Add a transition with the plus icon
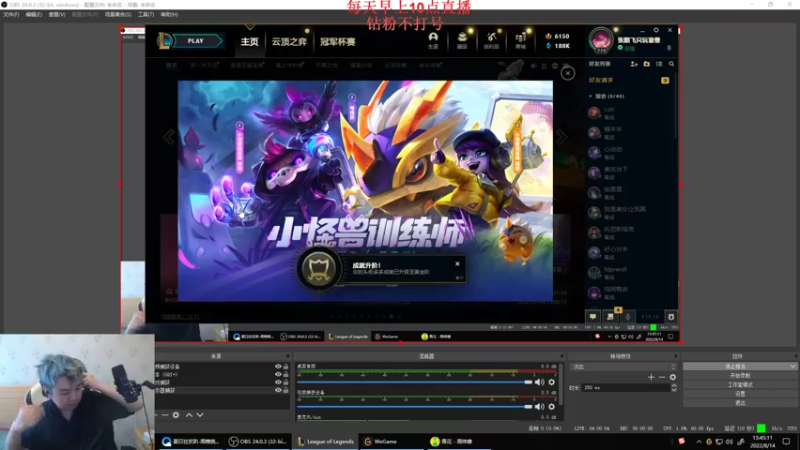The width and height of the screenshot is (800, 450). coord(651,377)
